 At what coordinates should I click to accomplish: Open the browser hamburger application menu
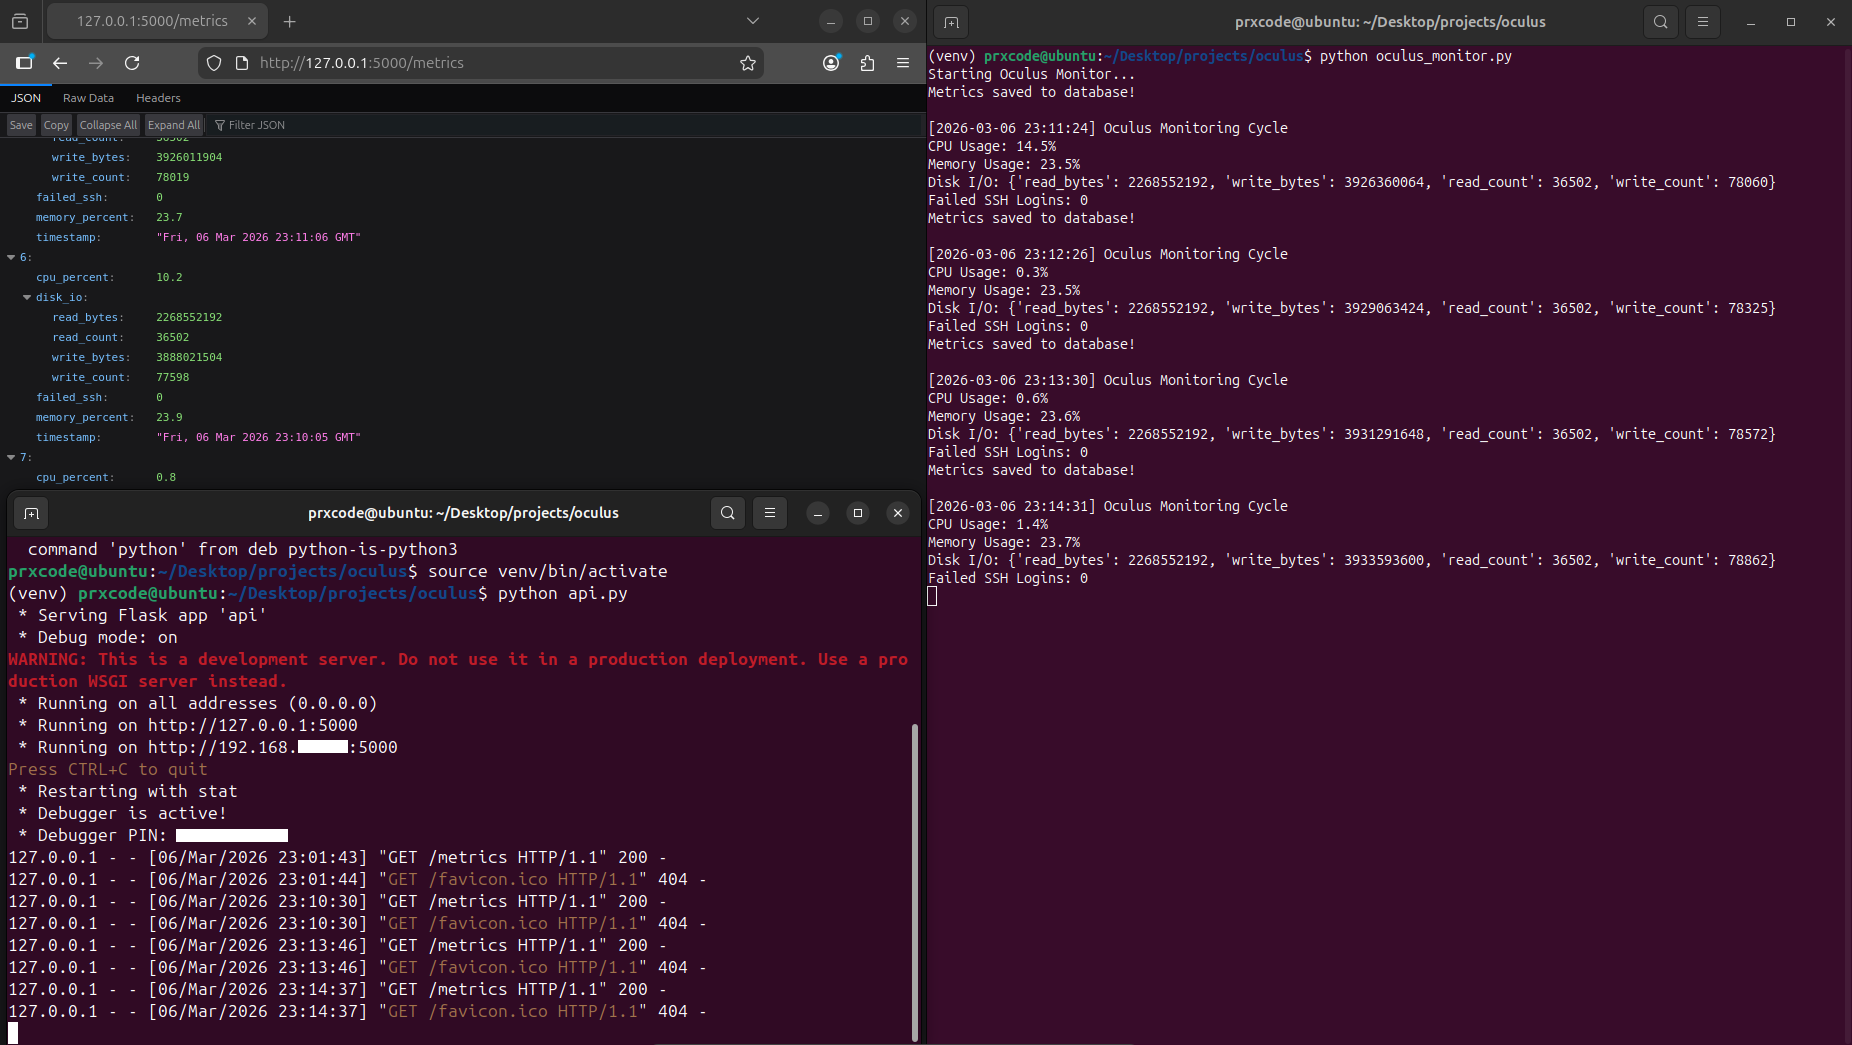903,63
